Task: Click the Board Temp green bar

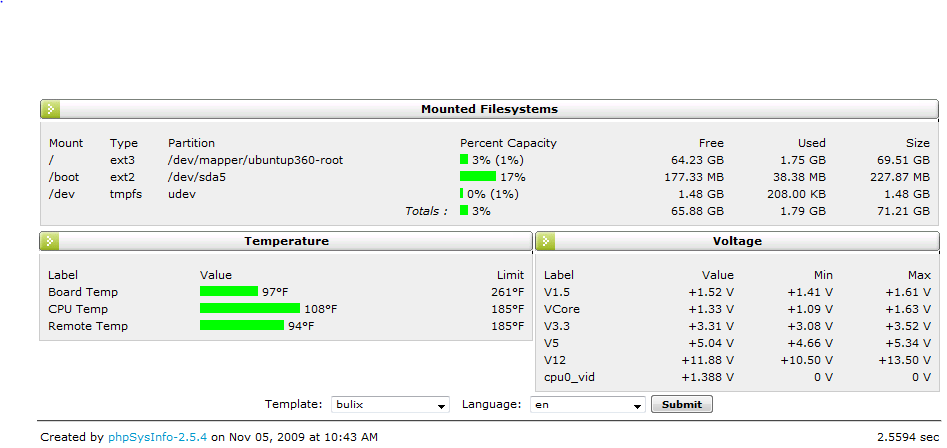Action: 229,292
